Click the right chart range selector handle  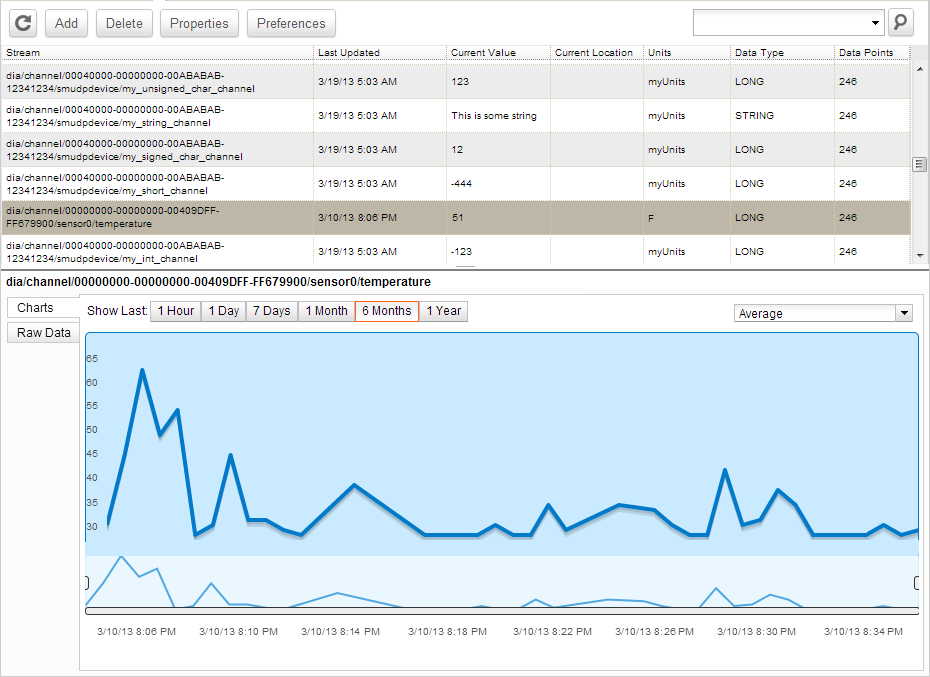[x=916, y=582]
